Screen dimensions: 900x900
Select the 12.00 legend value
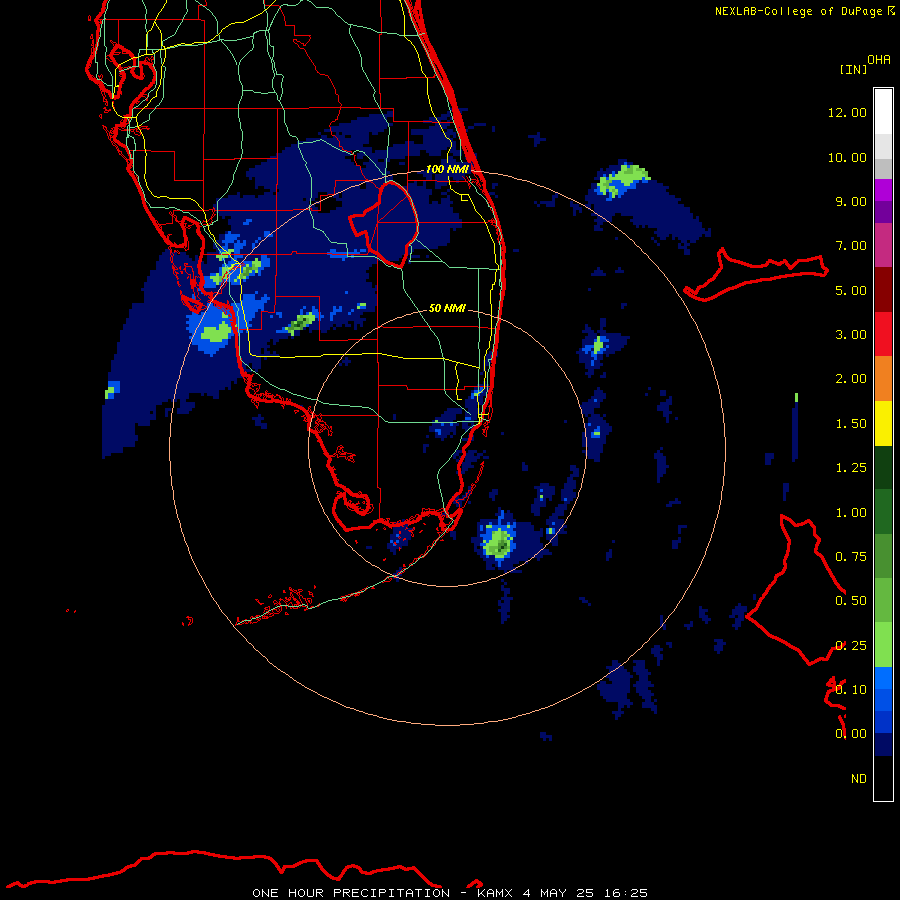(x=847, y=112)
